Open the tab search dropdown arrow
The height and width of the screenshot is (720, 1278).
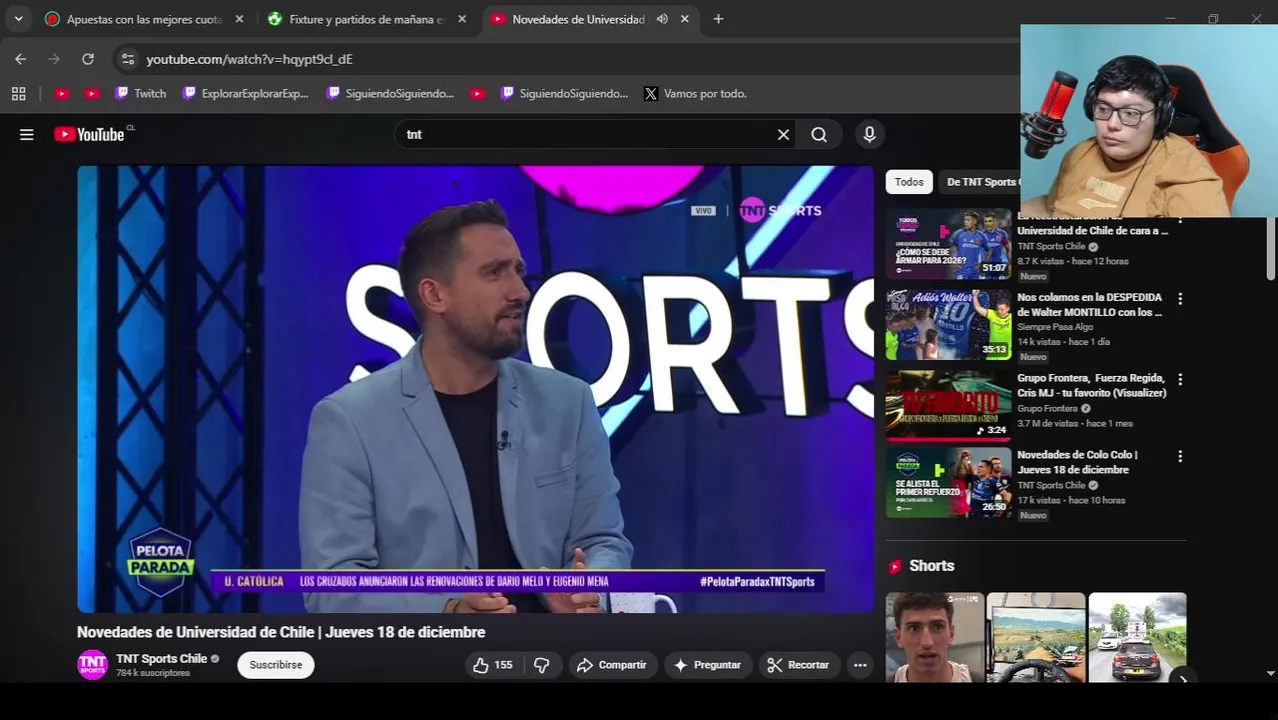click(18, 19)
